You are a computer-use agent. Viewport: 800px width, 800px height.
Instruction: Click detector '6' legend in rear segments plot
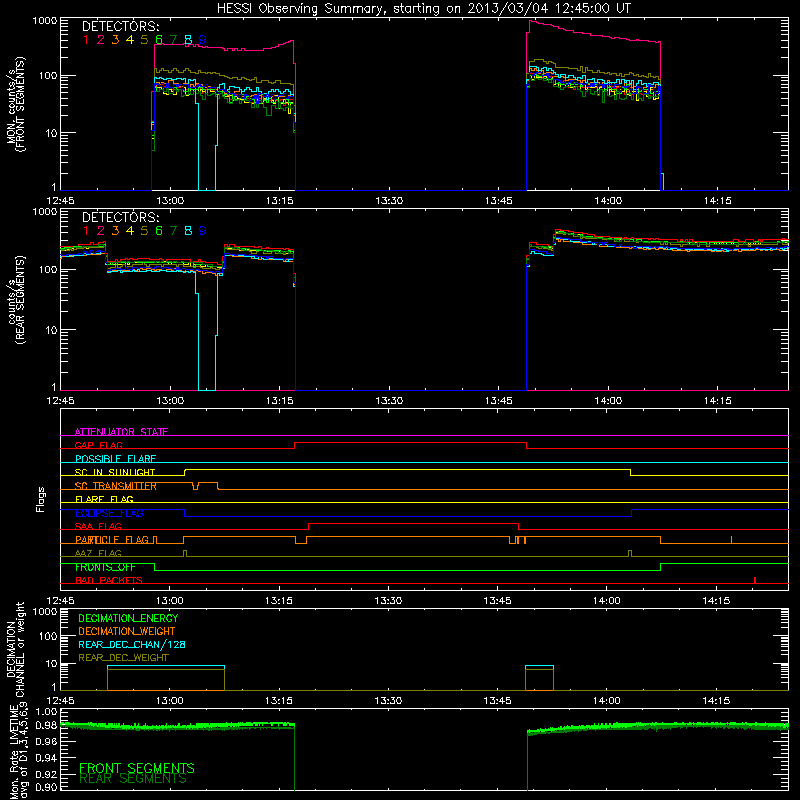159,231
